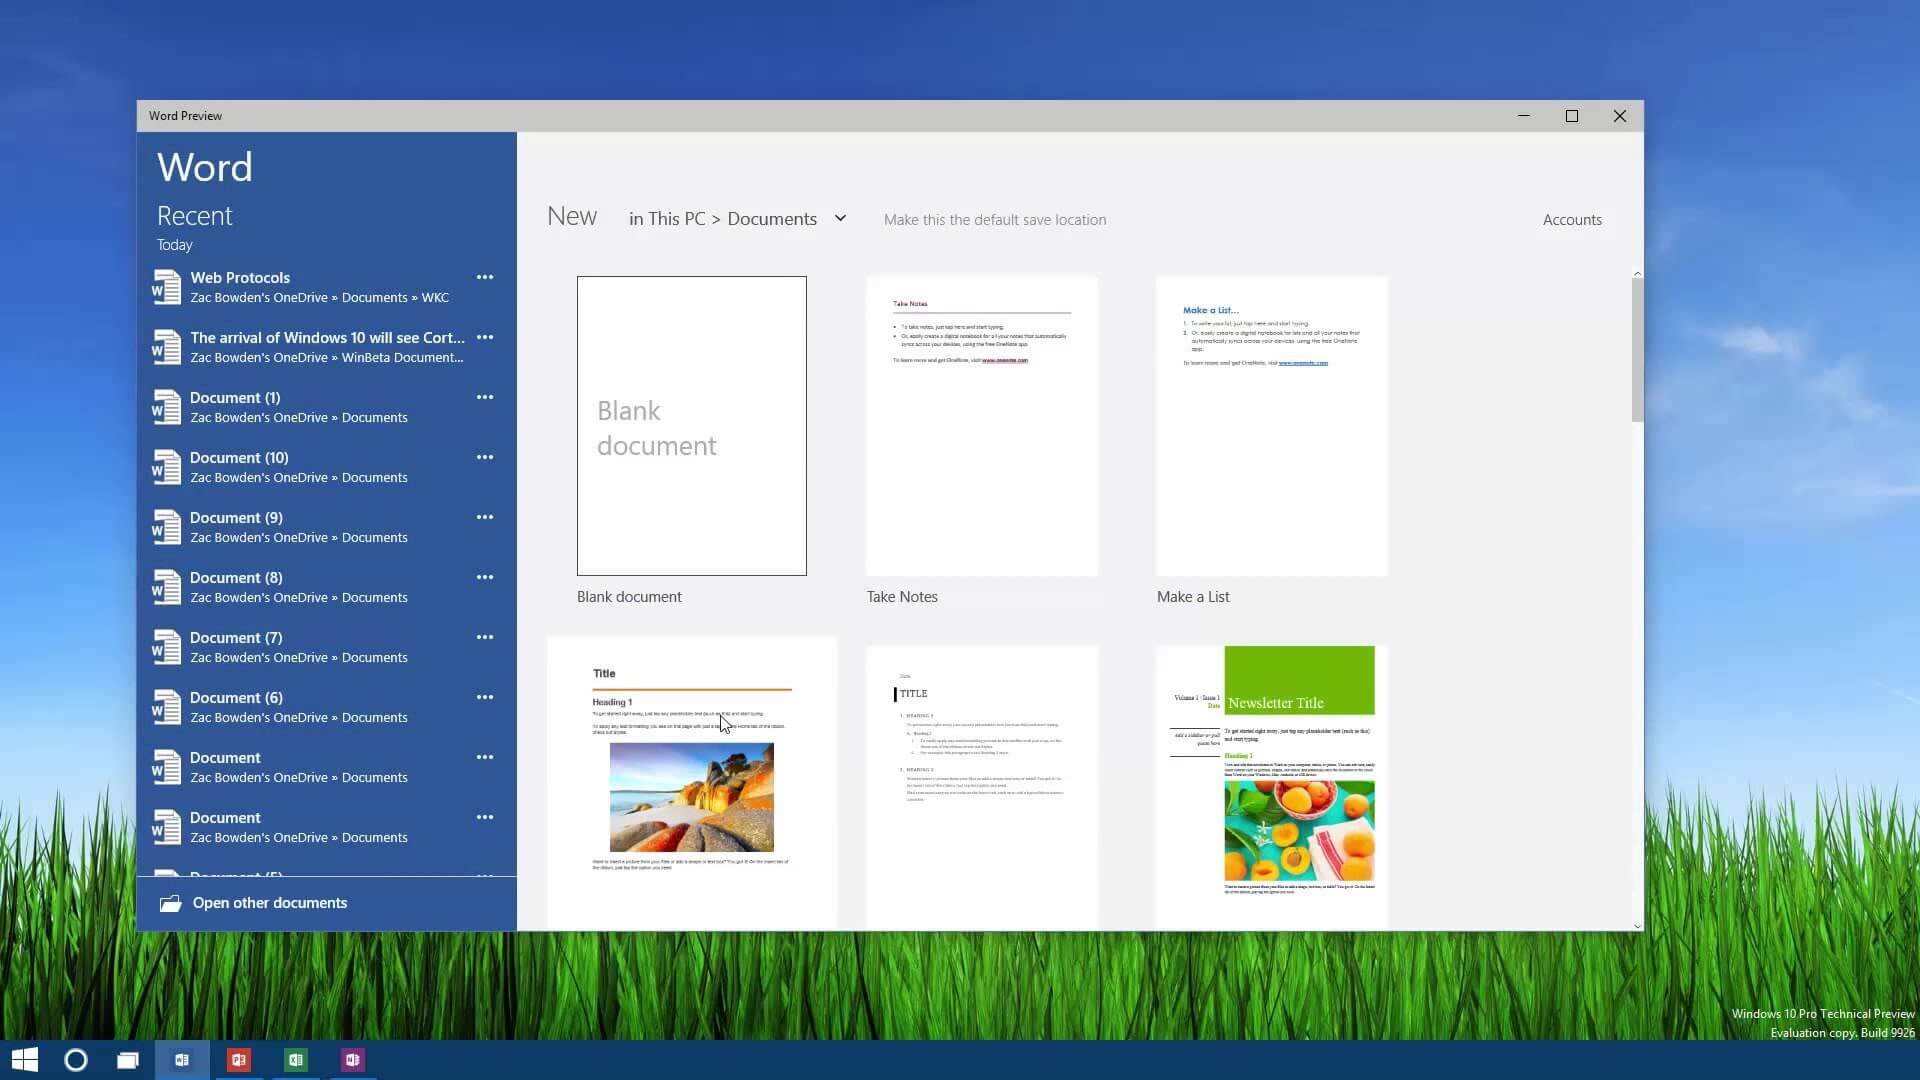
Task: Click the folder icon for Open other documents
Action: (171, 903)
